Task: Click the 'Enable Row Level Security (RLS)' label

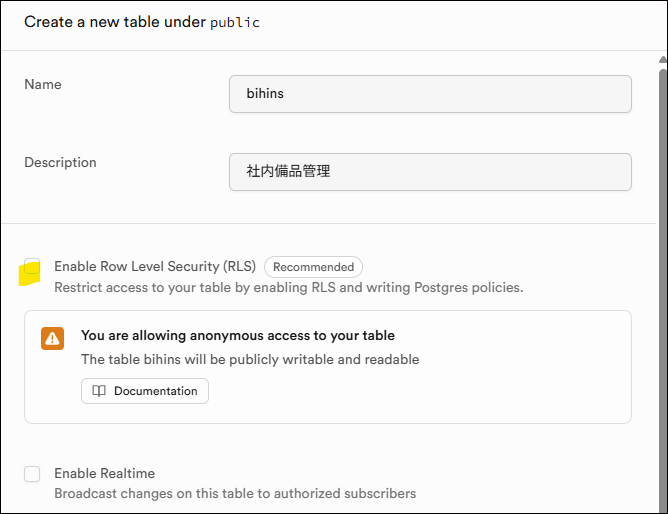Action: point(155,267)
